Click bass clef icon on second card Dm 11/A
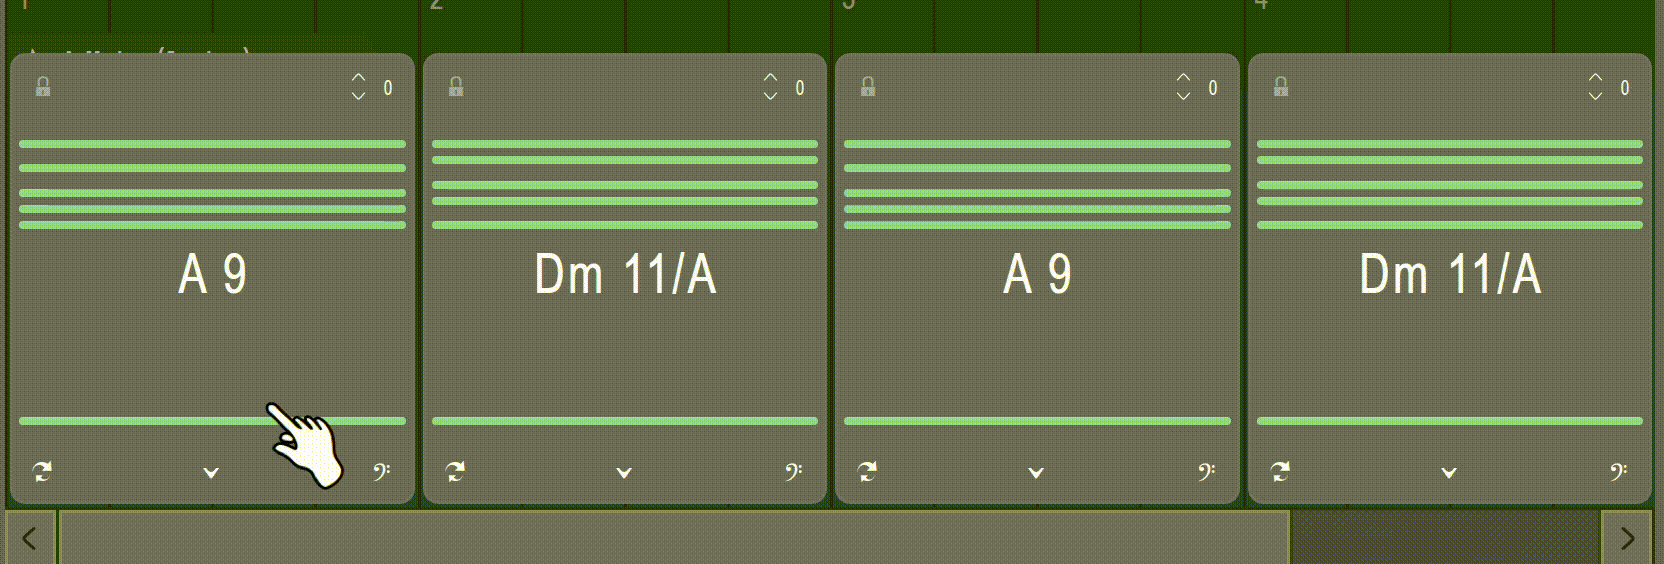The image size is (1664, 564). (x=794, y=471)
